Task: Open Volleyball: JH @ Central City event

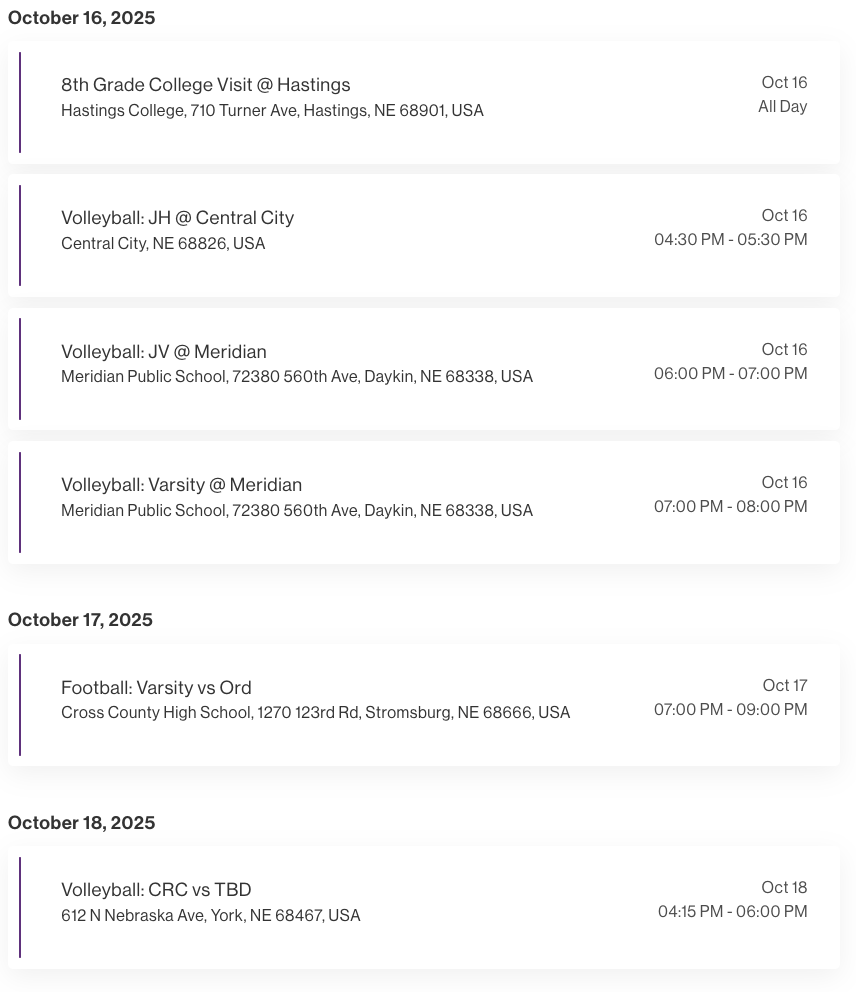Action: (x=177, y=218)
